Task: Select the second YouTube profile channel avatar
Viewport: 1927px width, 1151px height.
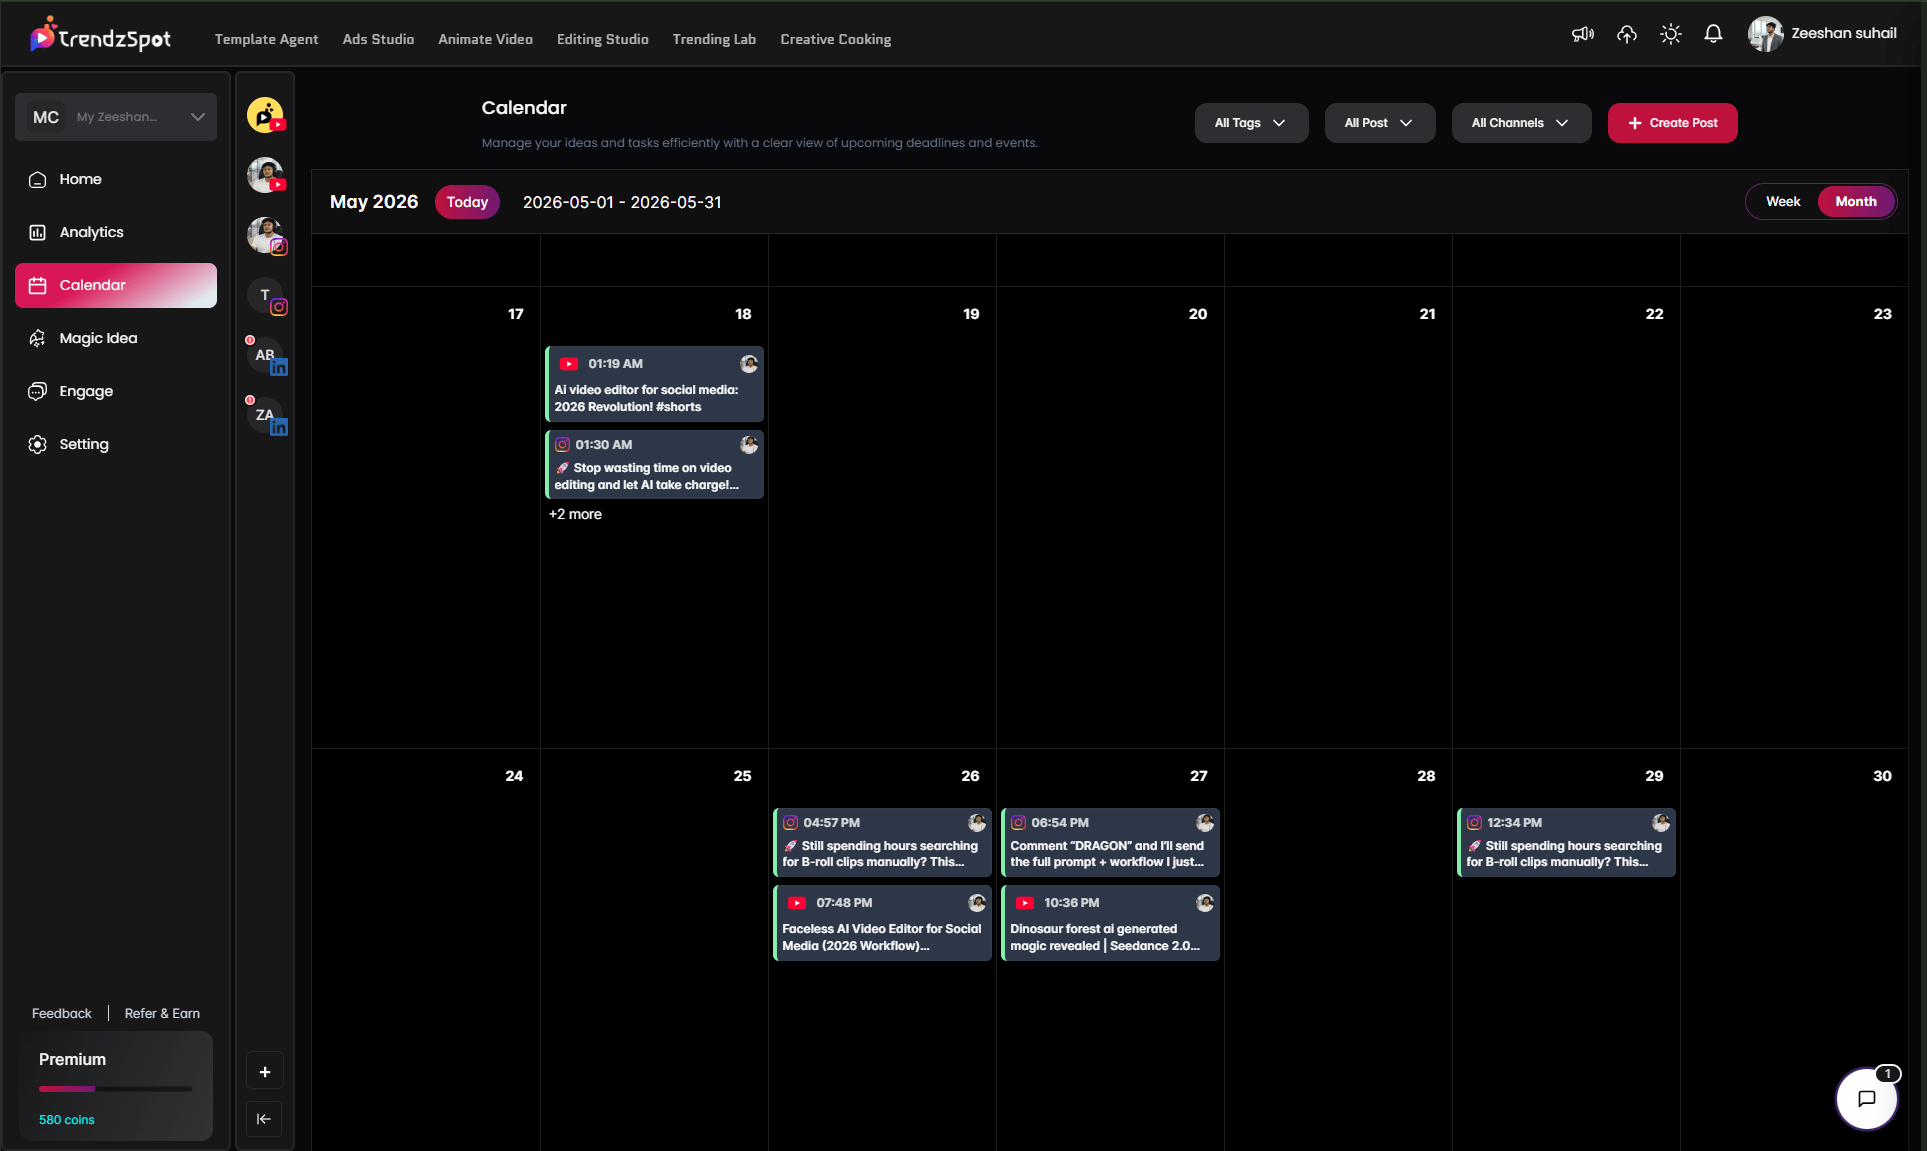Action: 266,175
